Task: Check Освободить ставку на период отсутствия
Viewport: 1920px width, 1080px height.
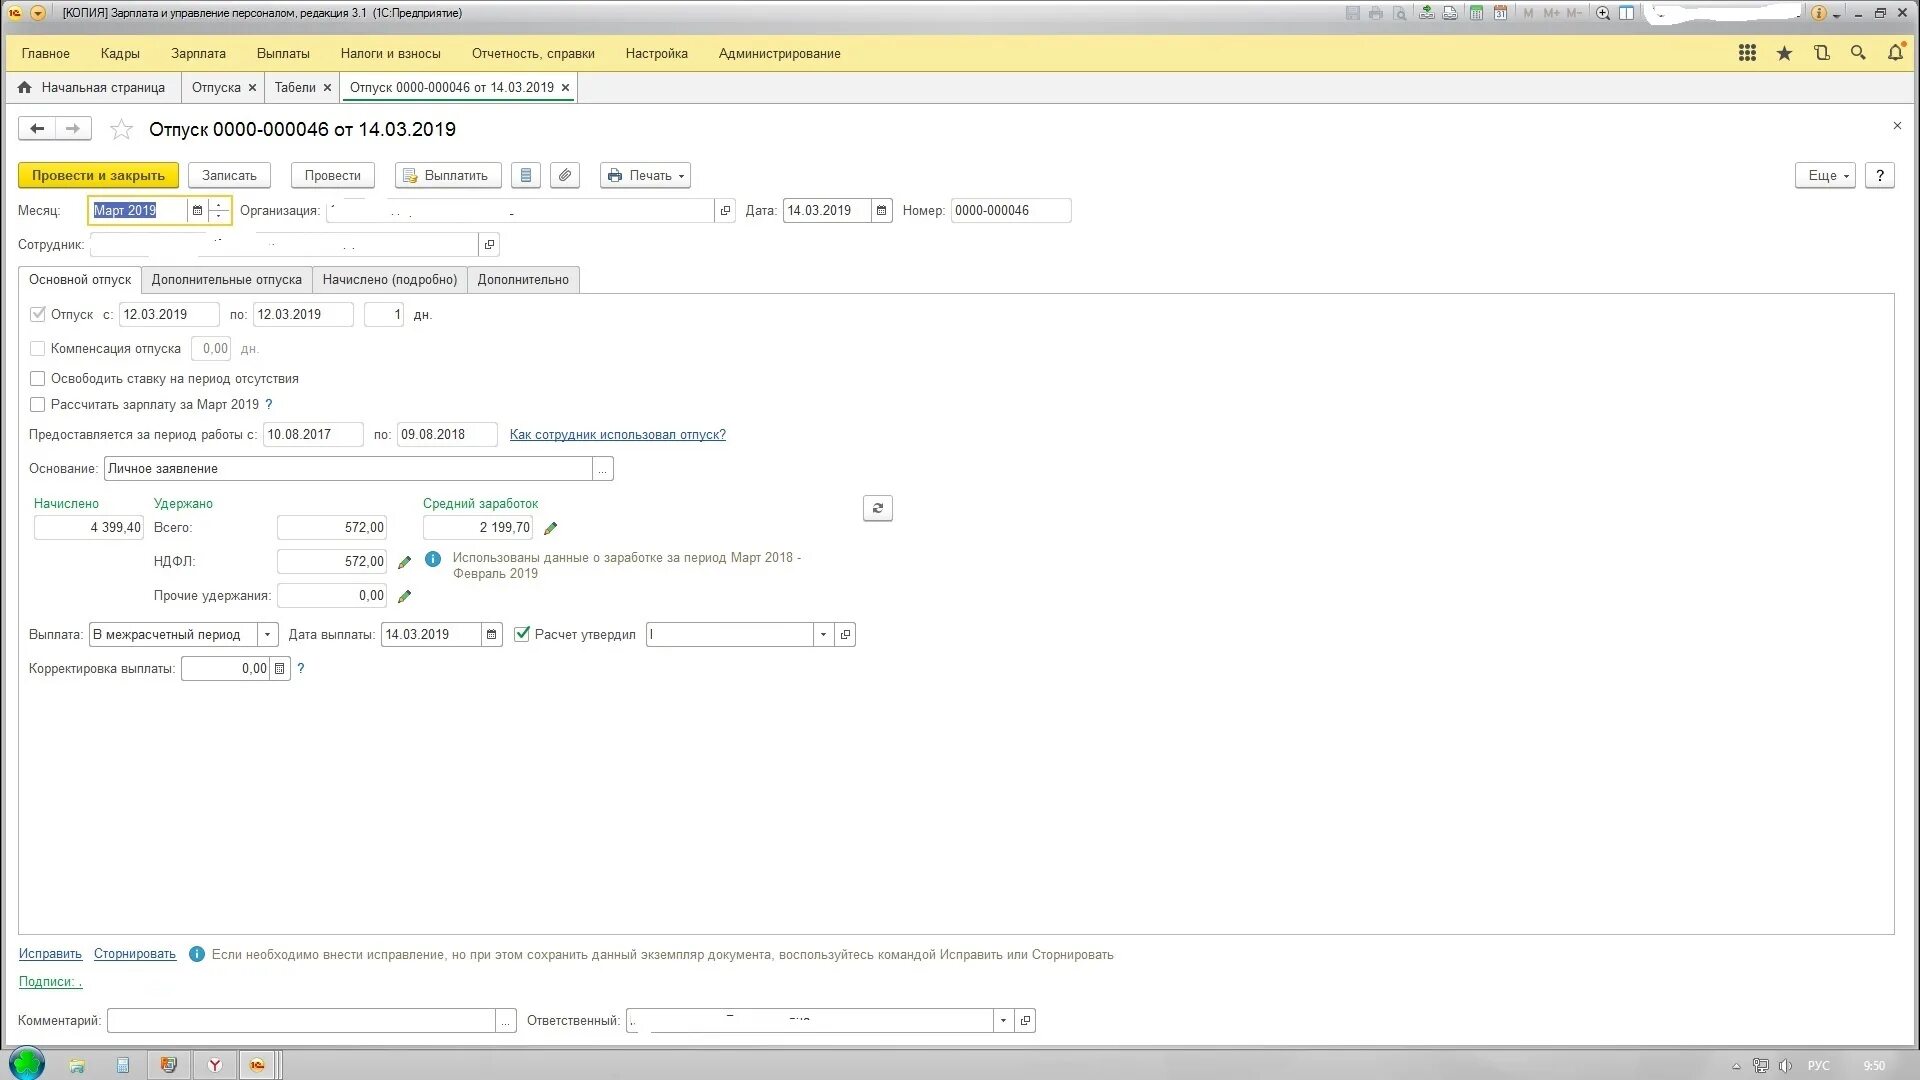Action: (38, 379)
